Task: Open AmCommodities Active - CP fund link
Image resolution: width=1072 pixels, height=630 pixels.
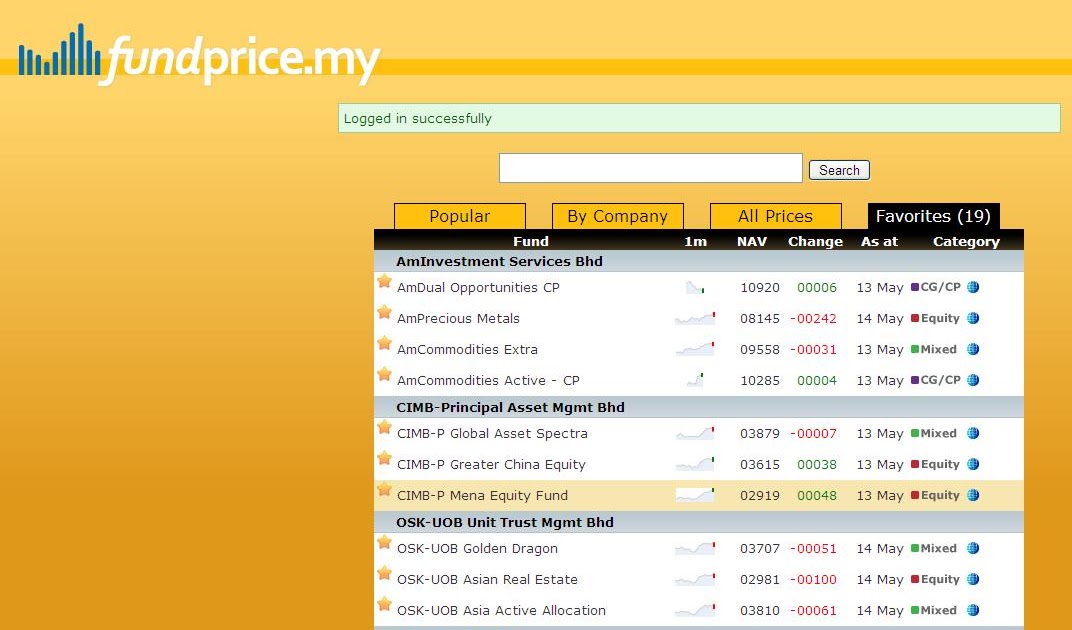Action: click(488, 380)
